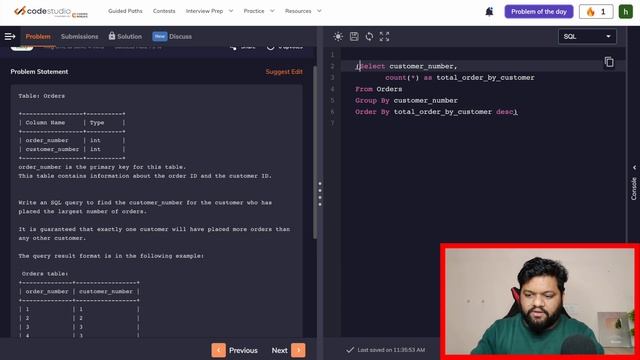
Task: Click code line starting 'Order By total_order_by_customer'
Action: (436, 112)
